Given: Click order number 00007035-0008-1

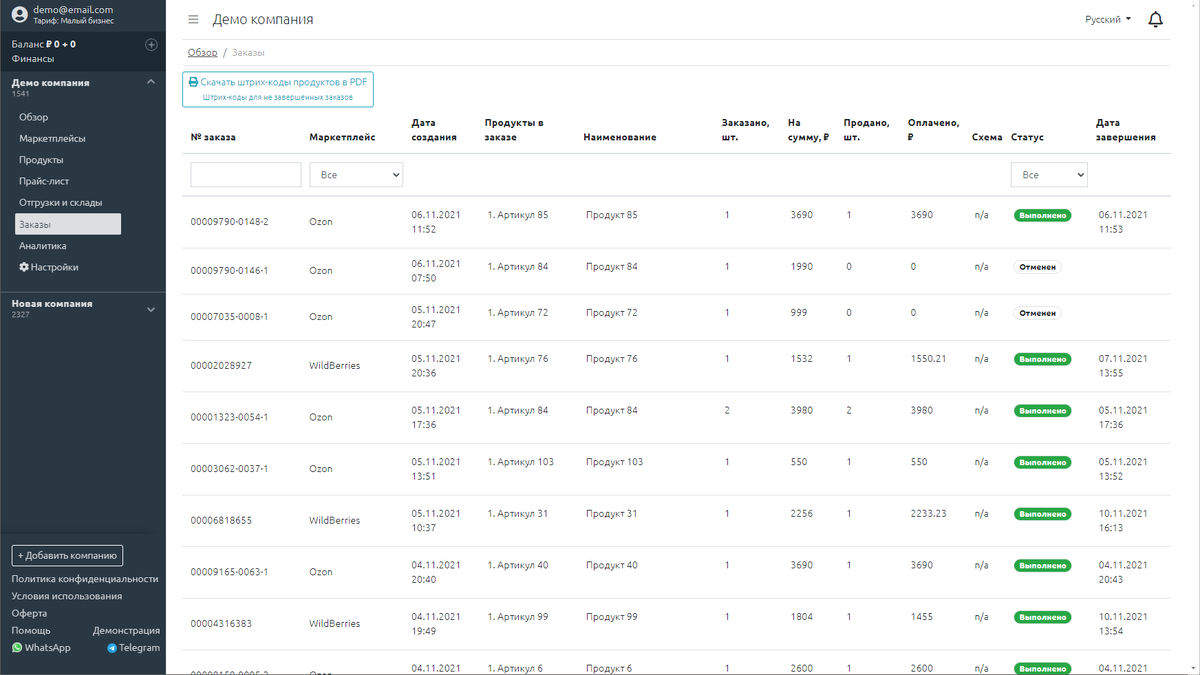Looking at the screenshot, I should [229, 316].
